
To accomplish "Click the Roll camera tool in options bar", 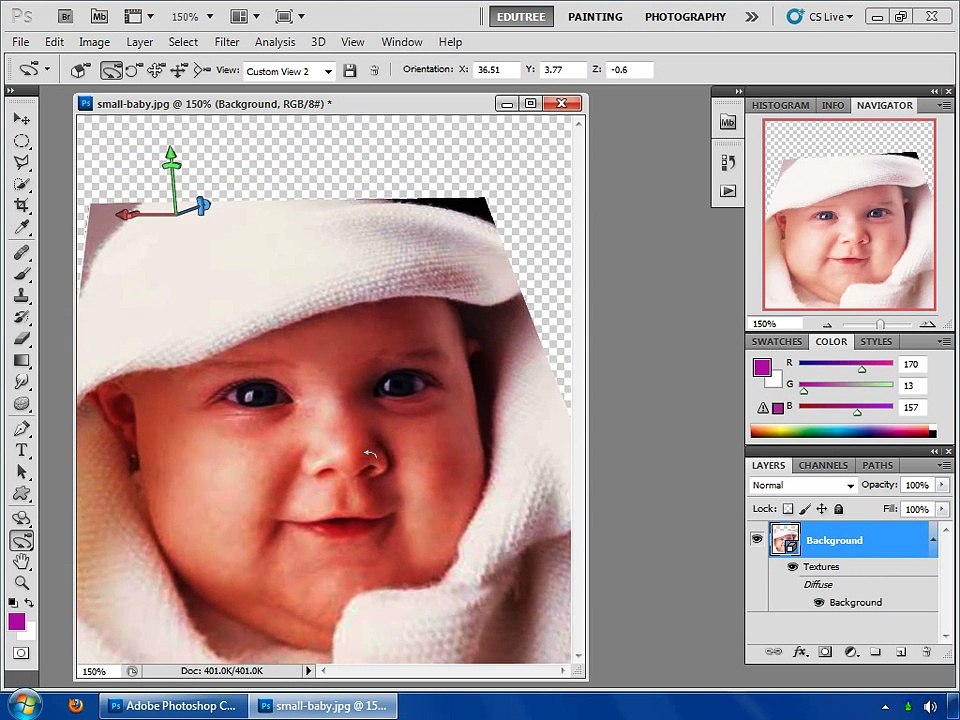I will [x=133, y=71].
